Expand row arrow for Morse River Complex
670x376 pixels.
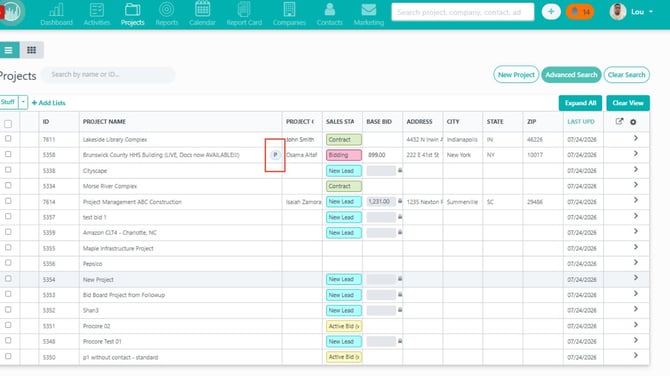click(x=636, y=185)
